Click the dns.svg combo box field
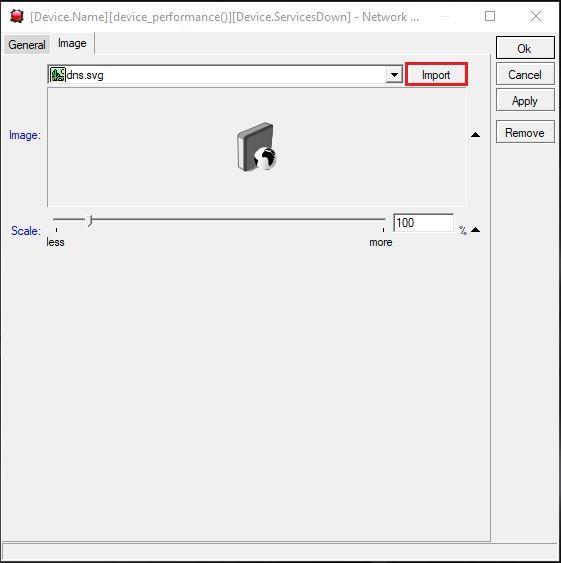Viewport: 561px width, 563px height. tap(225, 75)
